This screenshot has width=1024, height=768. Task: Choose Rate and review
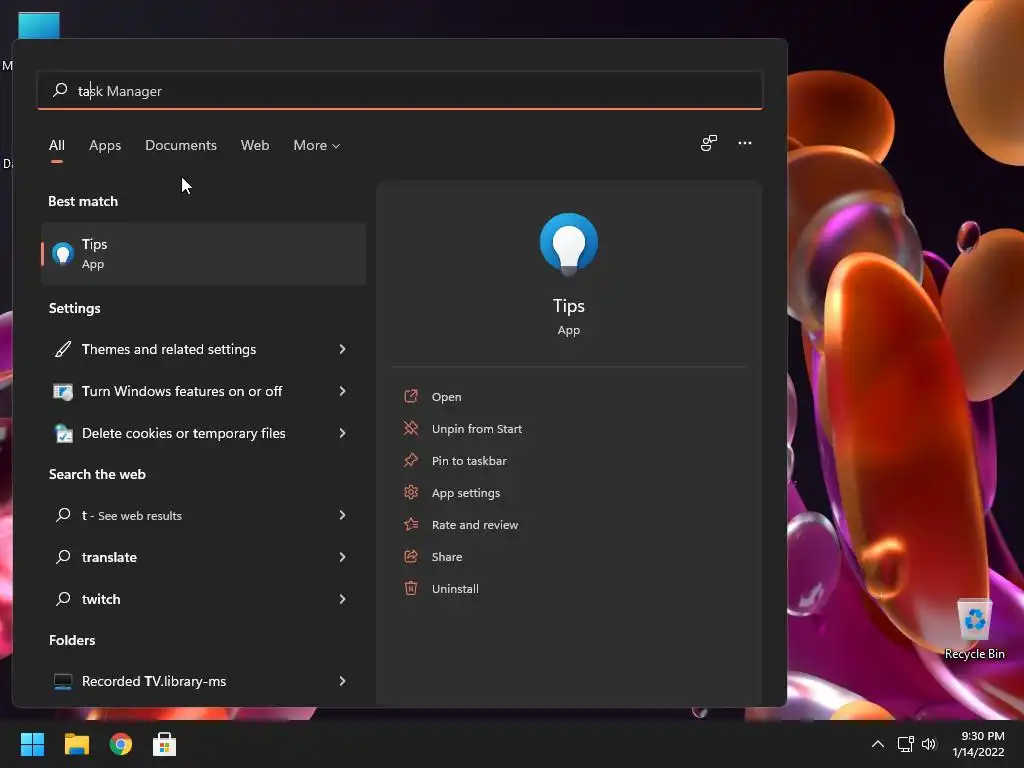tap(475, 524)
